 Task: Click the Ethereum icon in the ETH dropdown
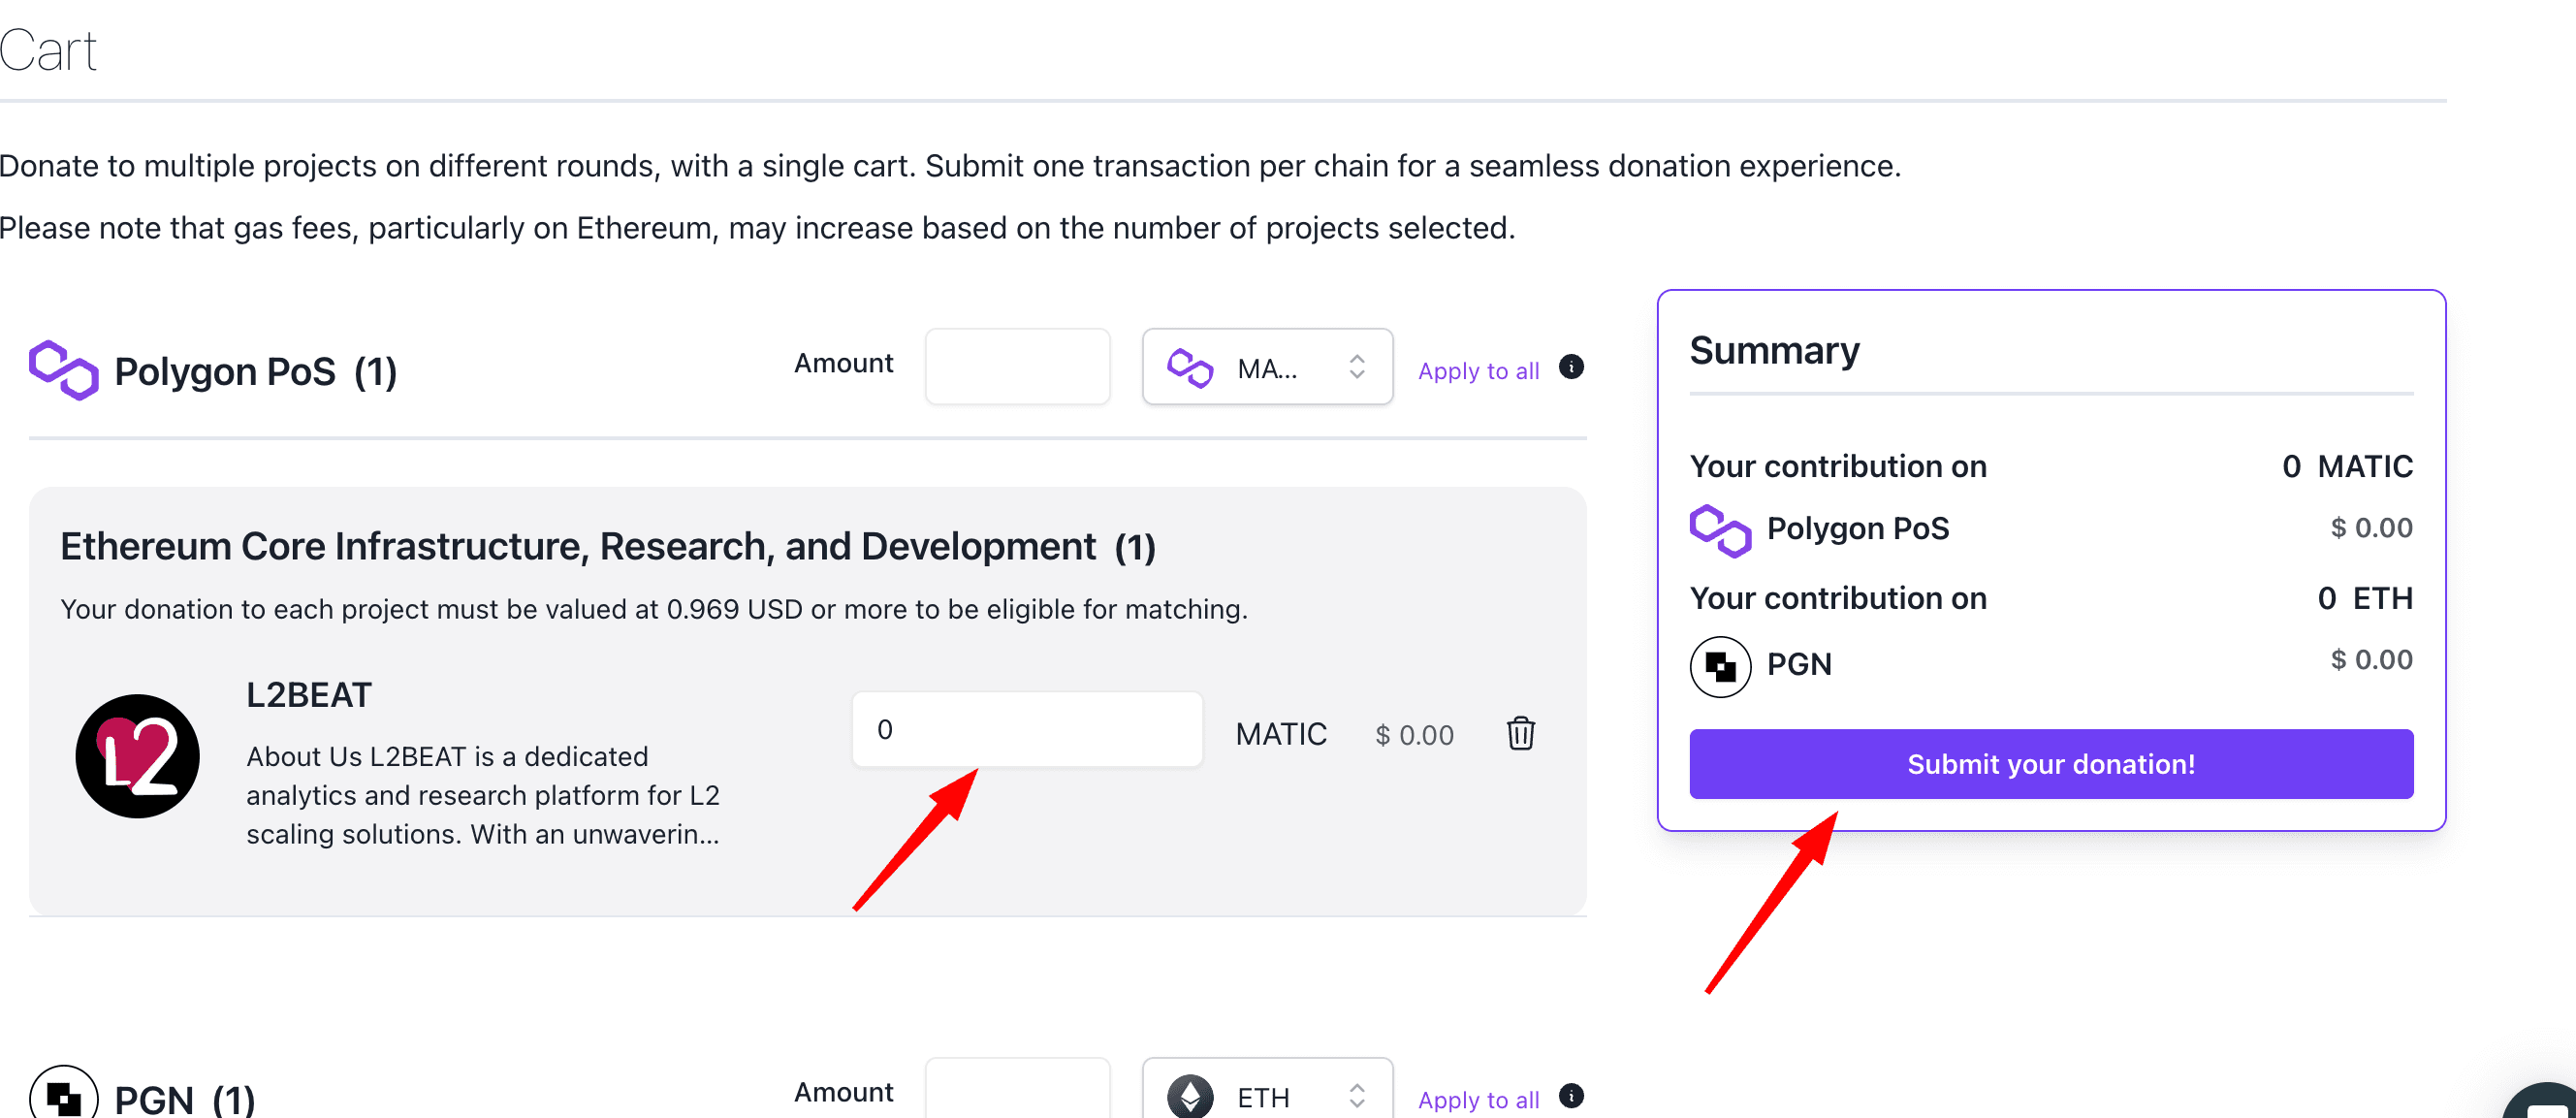tap(1189, 1097)
